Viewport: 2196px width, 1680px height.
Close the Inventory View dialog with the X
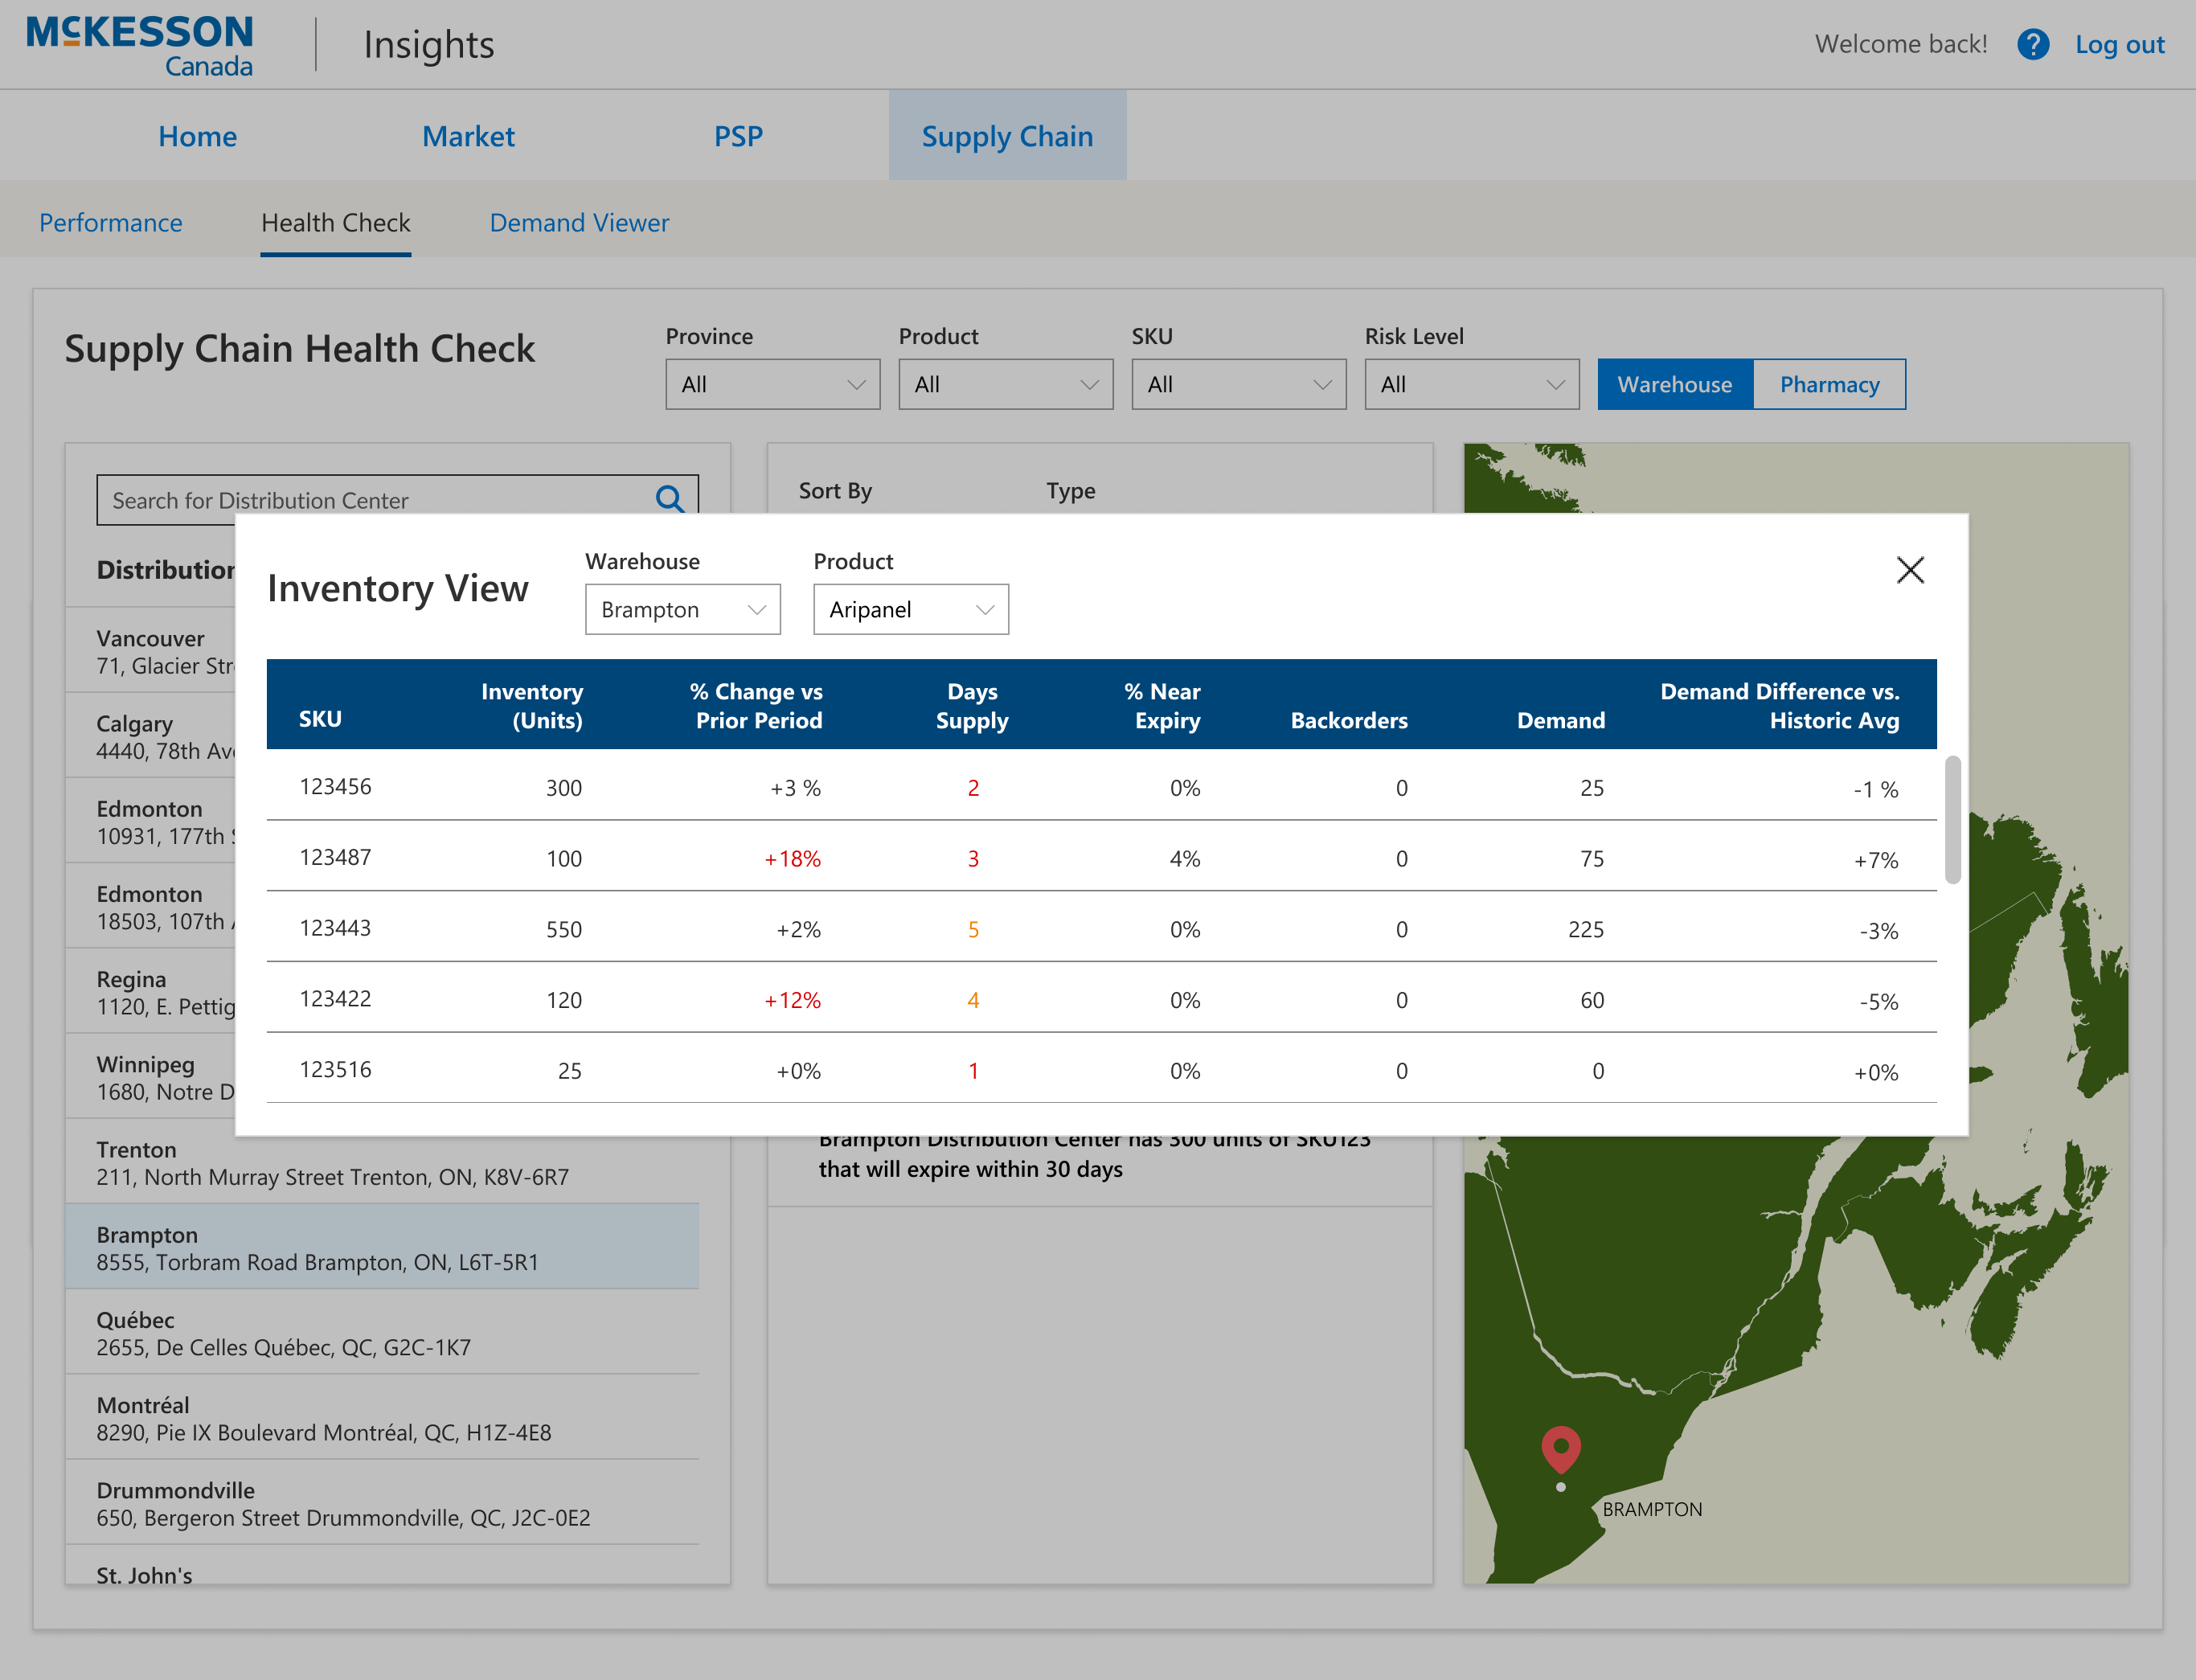point(1909,570)
